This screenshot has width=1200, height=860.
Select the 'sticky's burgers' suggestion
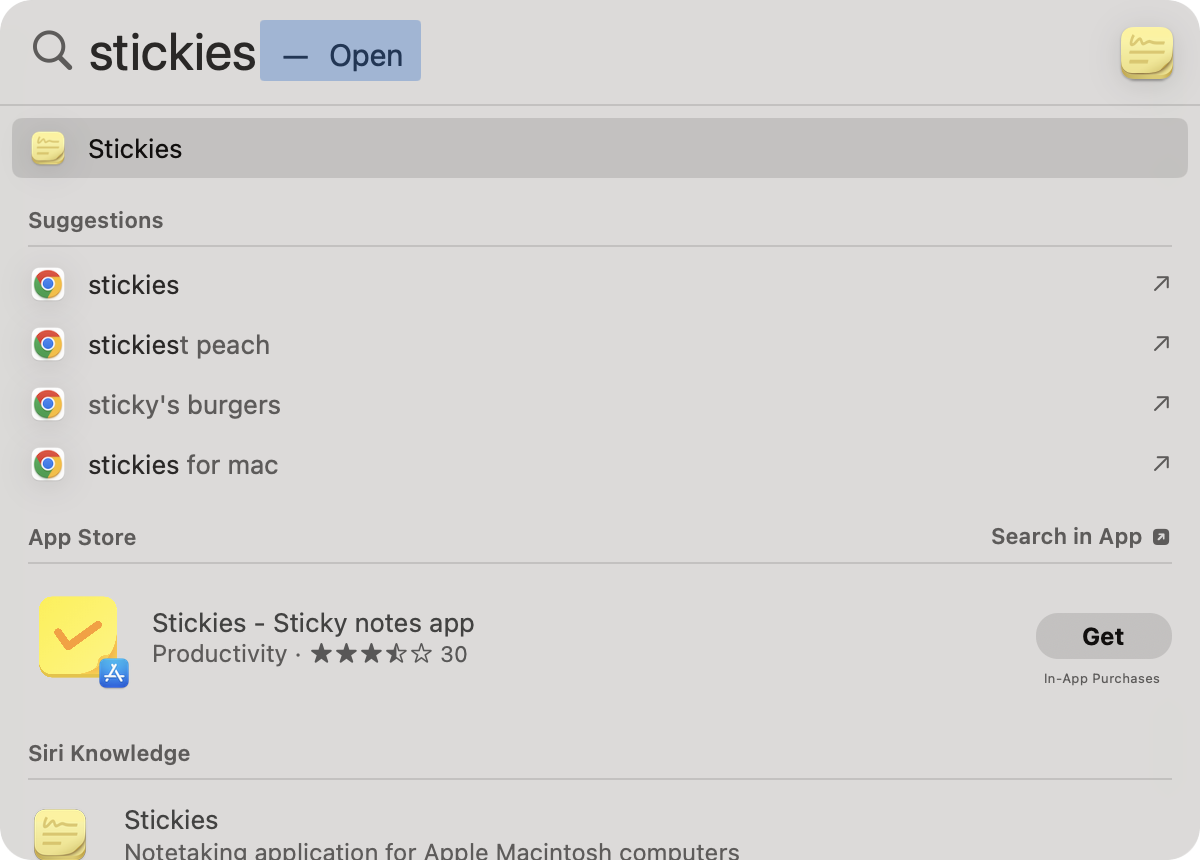point(184,404)
